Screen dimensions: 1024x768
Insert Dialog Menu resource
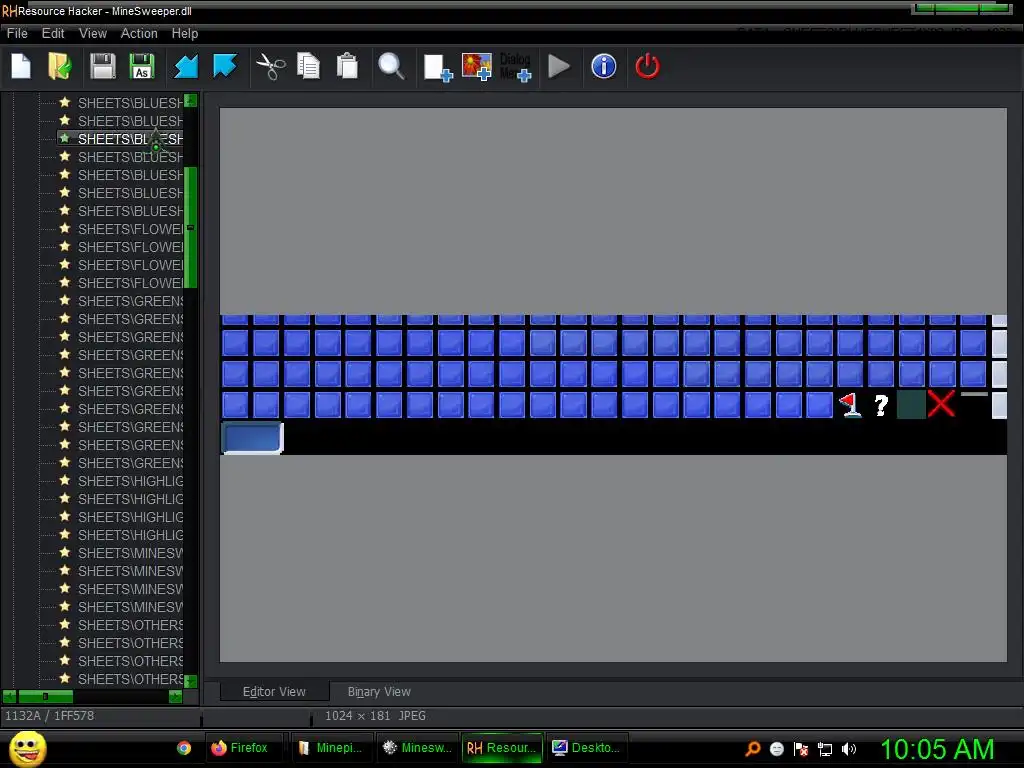click(x=516, y=67)
